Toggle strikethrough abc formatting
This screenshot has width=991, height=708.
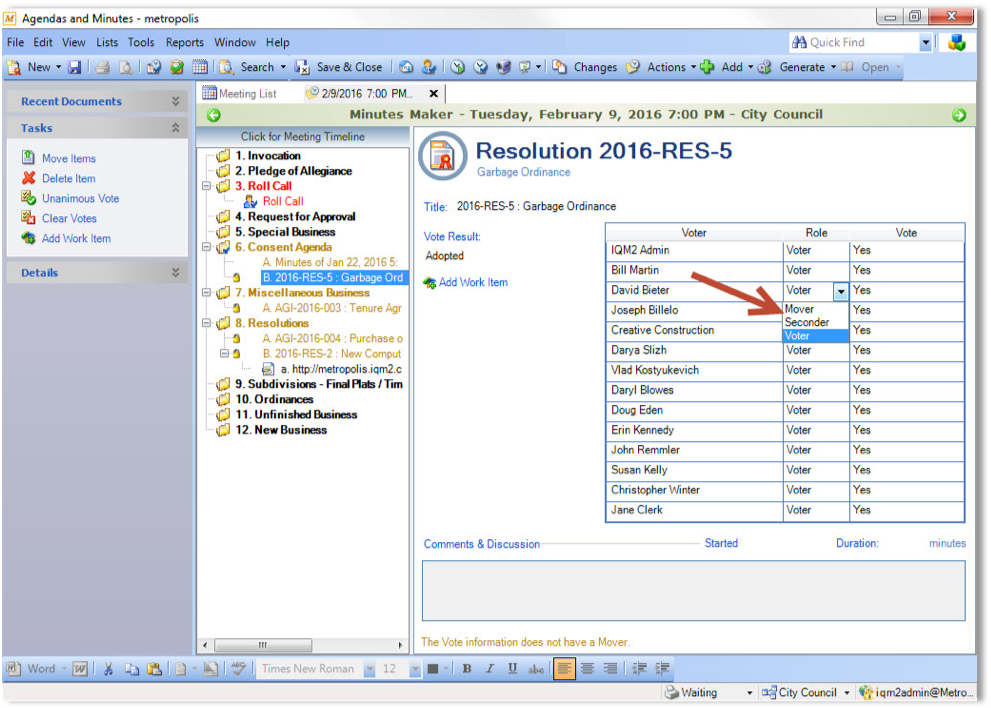click(x=536, y=669)
